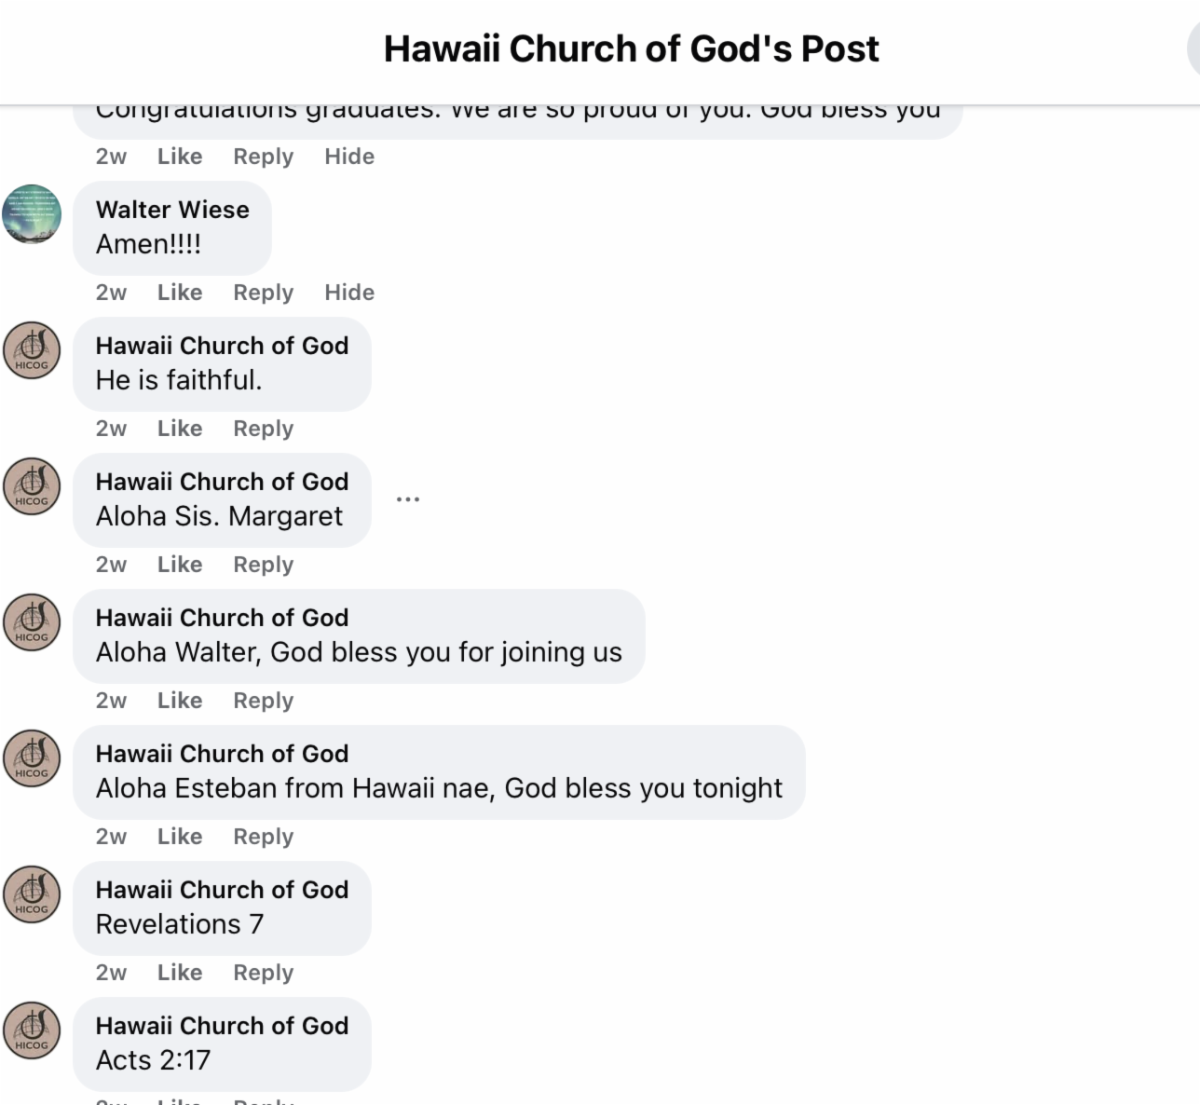
Task: Click HICOG avatar beside 'Aloha Walter' comment
Action: pyautogui.click(x=32, y=622)
